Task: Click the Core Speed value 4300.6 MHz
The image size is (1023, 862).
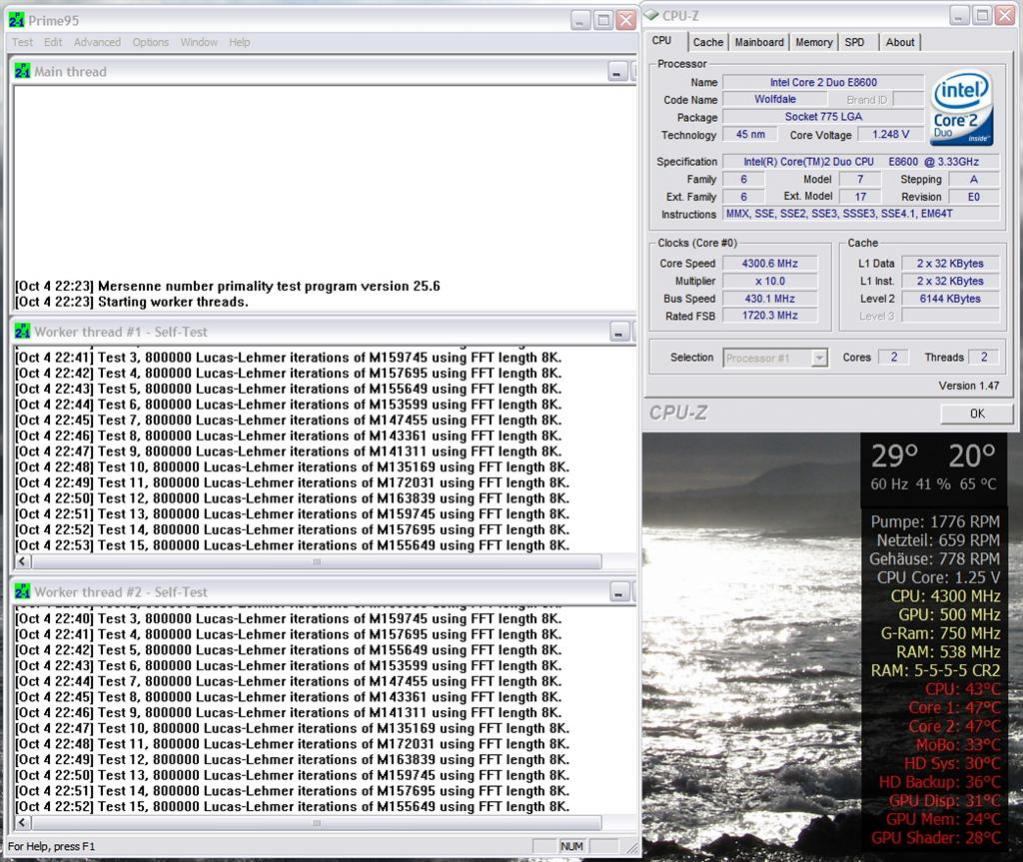Action: click(x=770, y=264)
